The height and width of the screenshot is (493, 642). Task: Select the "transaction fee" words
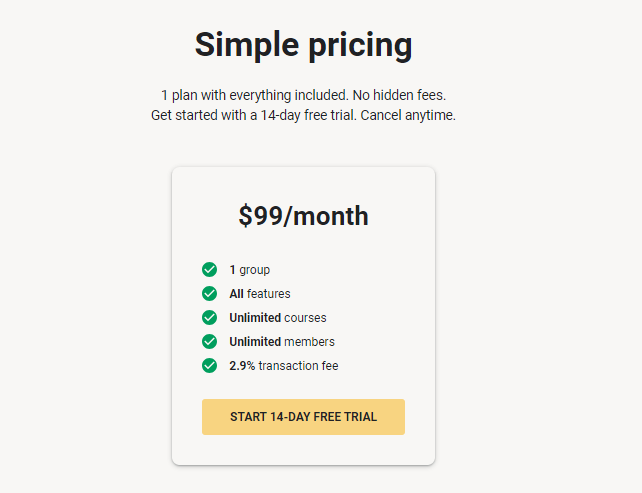point(298,366)
